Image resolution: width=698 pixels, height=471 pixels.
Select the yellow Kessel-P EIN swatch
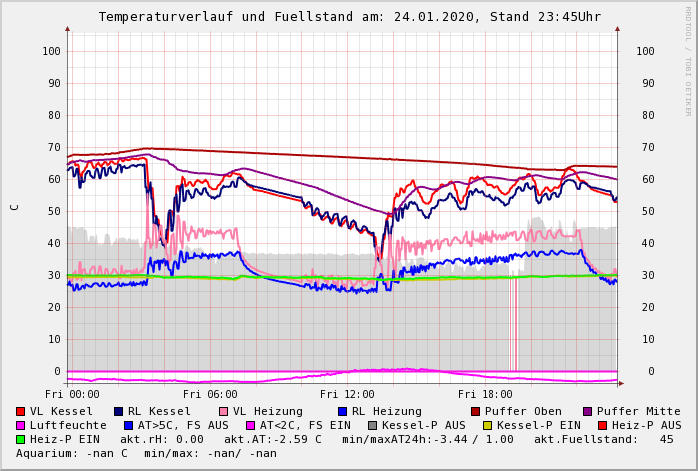486,425
